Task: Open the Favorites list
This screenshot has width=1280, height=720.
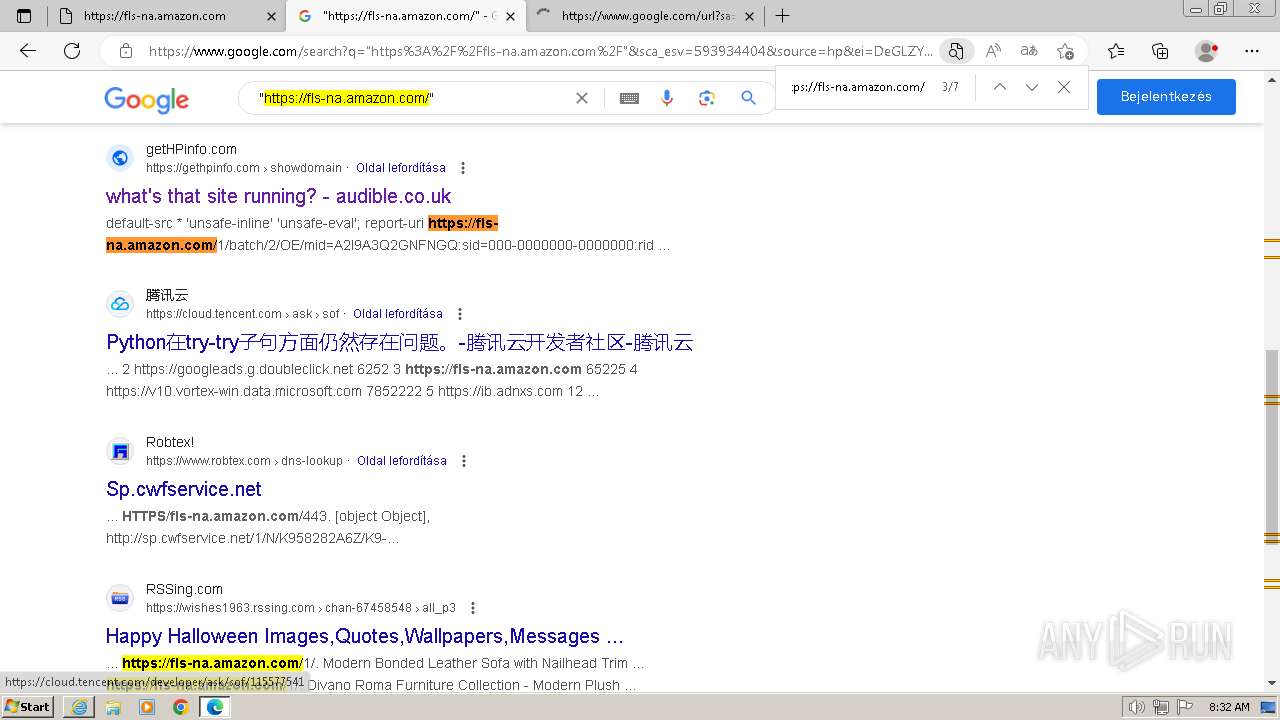Action: pyautogui.click(x=1116, y=51)
